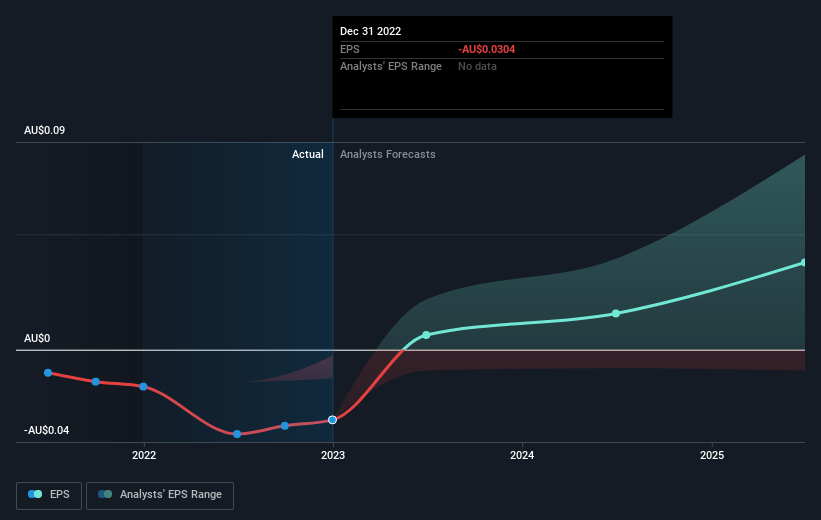Click the mid-2022 lowest EPS data point
Screen dimensions: 821x520
tap(237, 434)
